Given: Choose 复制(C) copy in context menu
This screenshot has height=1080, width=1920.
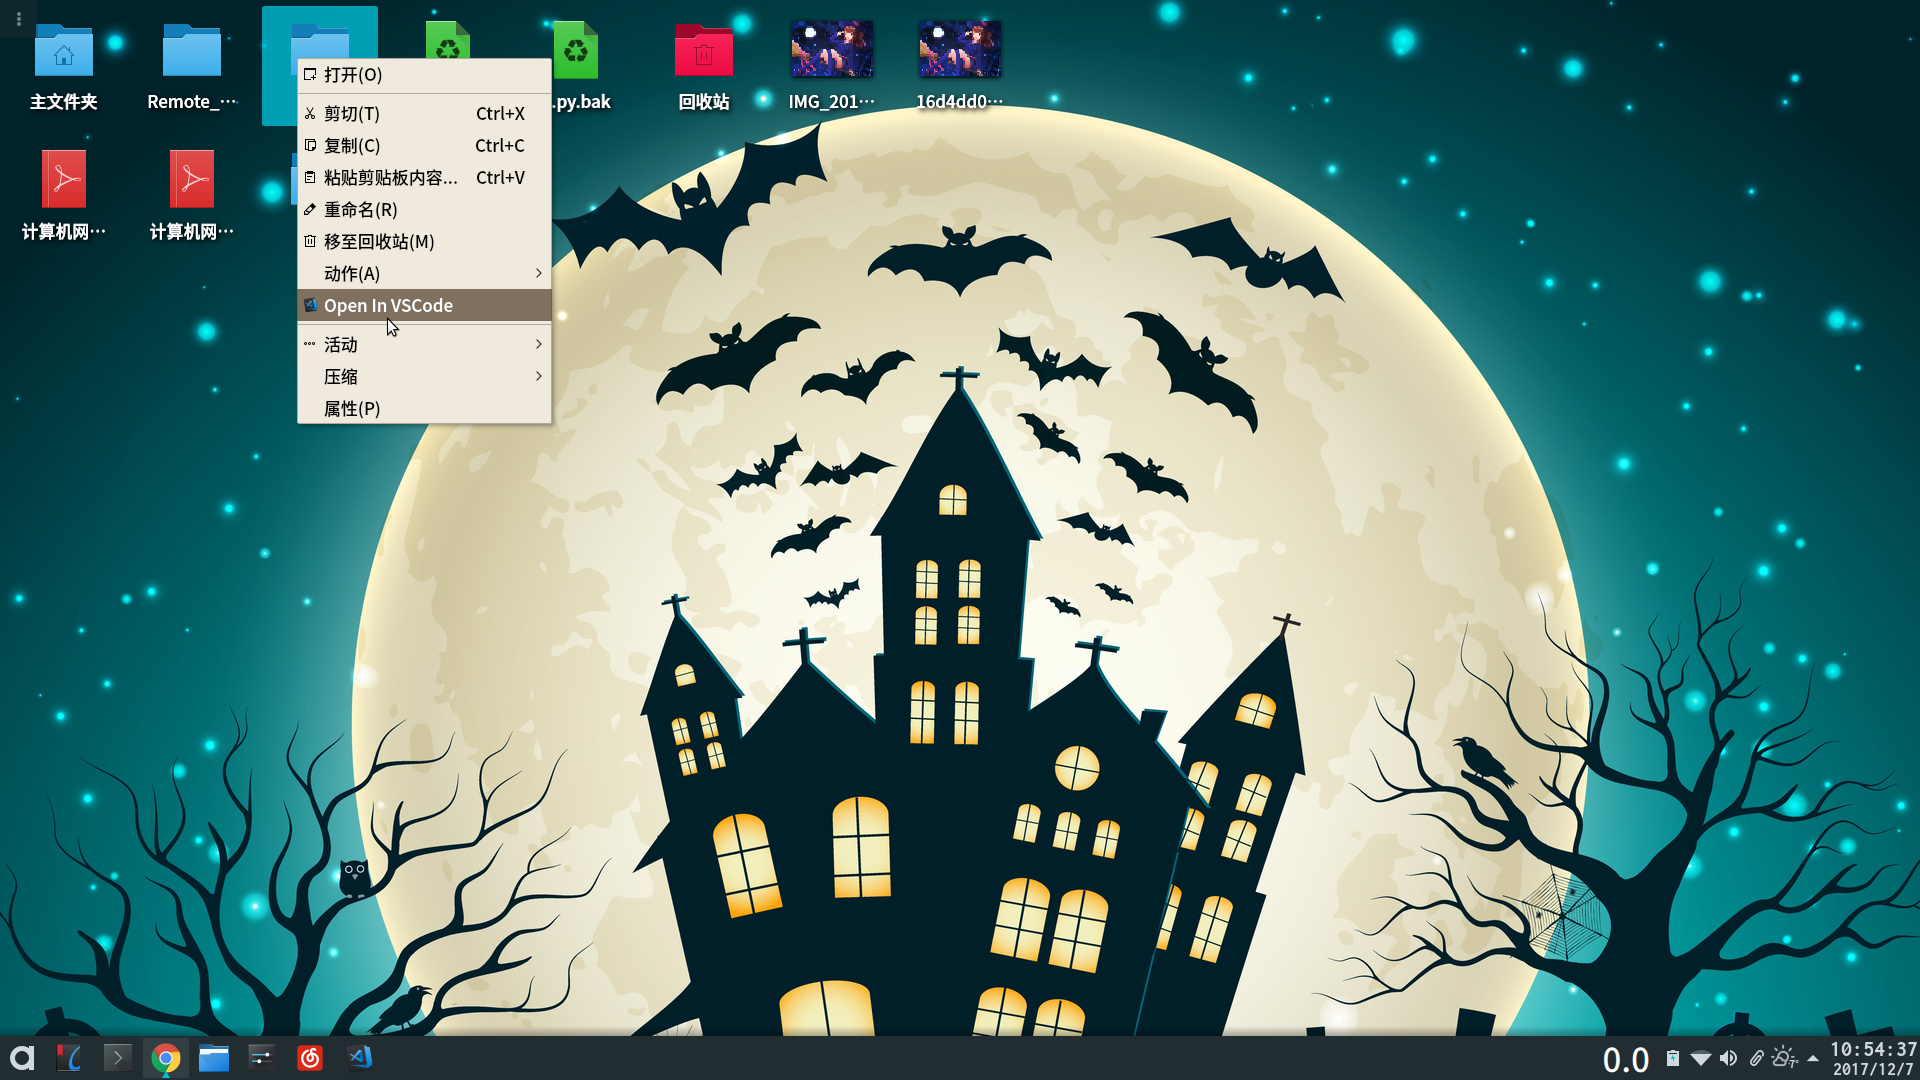Looking at the screenshot, I should click(424, 146).
